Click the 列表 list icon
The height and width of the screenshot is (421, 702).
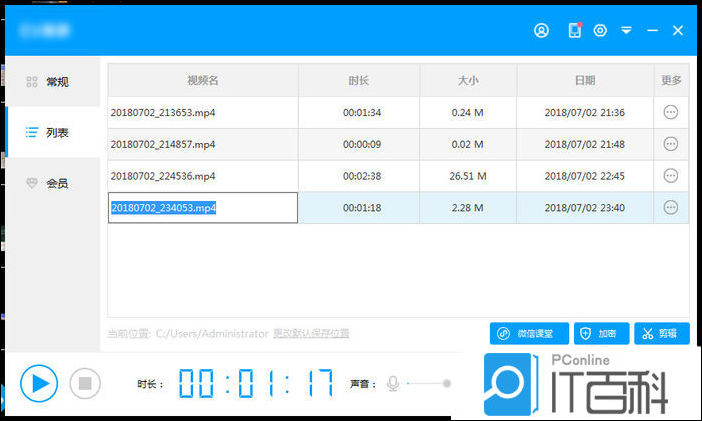[x=32, y=133]
